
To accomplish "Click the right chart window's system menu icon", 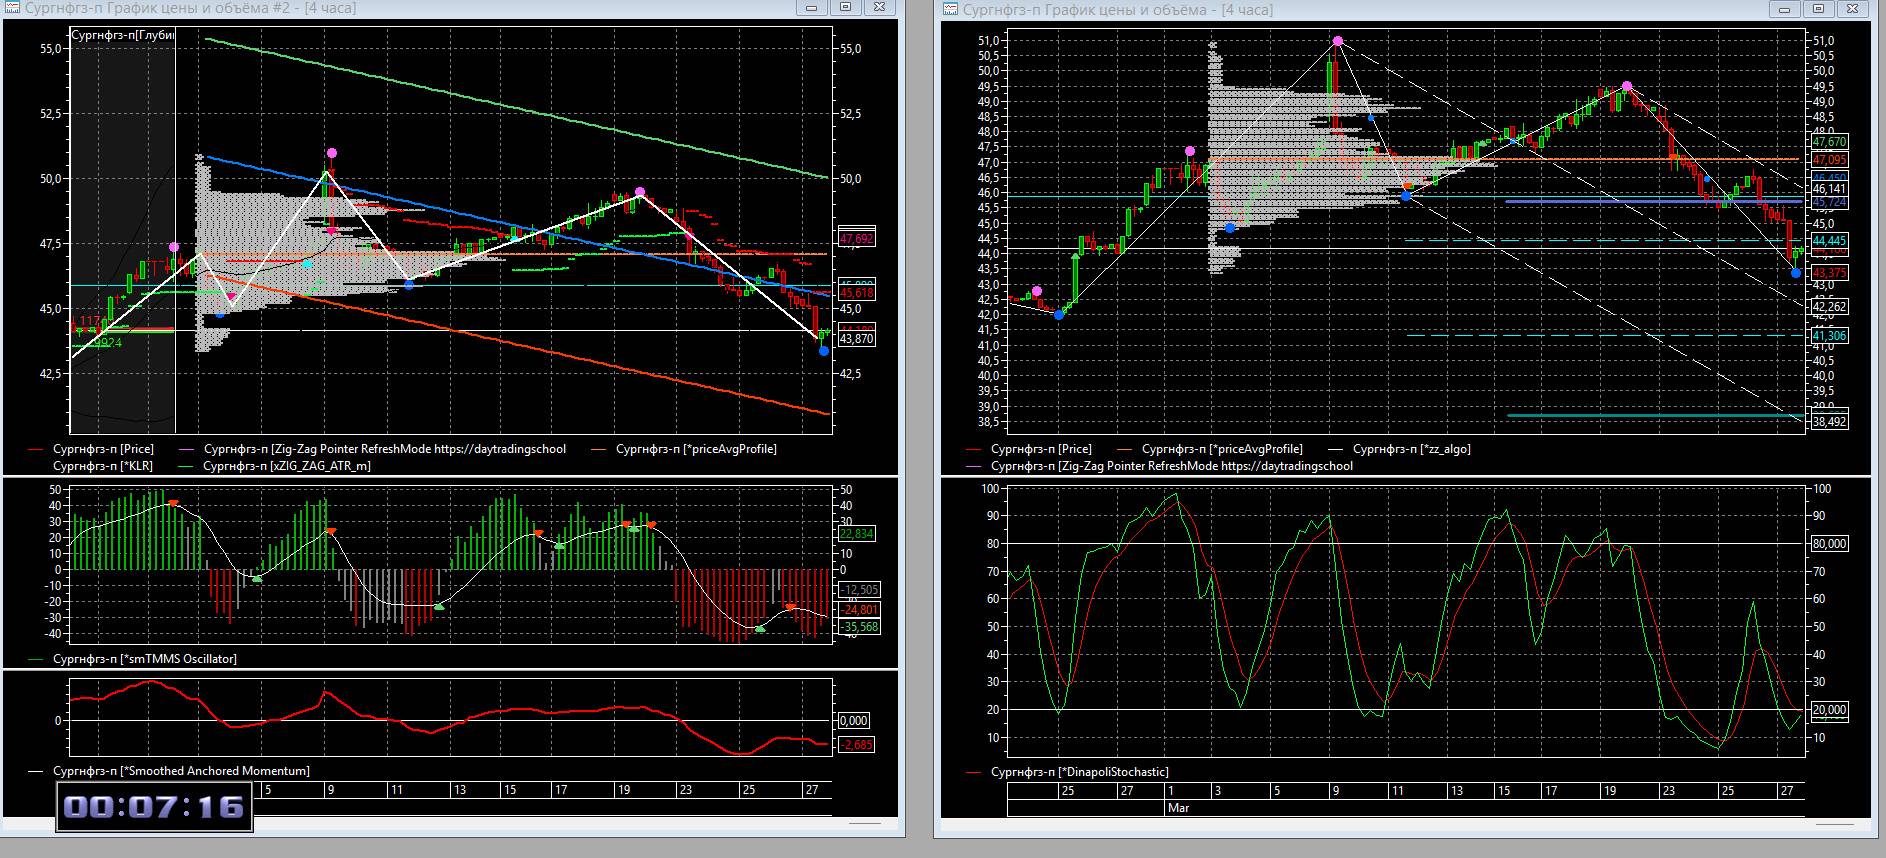I will [x=949, y=10].
